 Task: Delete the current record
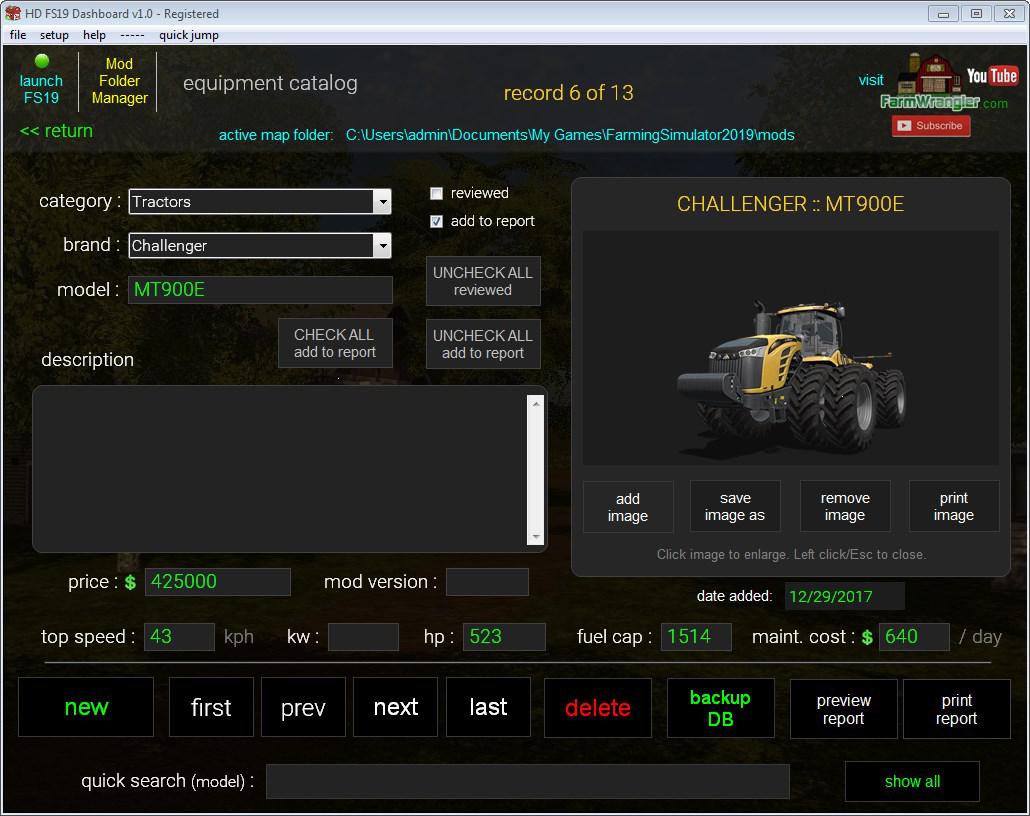pos(597,708)
